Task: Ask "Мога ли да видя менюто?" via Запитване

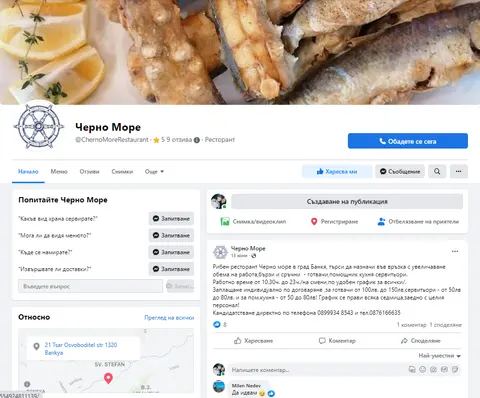Action: click(x=171, y=235)
